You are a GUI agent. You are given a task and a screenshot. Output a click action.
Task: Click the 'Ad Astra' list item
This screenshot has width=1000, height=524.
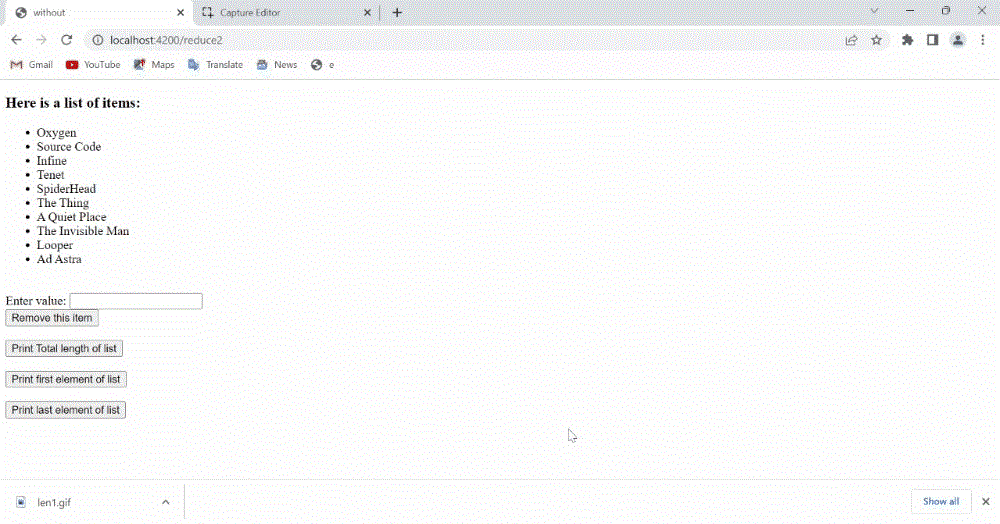[59, 259]
